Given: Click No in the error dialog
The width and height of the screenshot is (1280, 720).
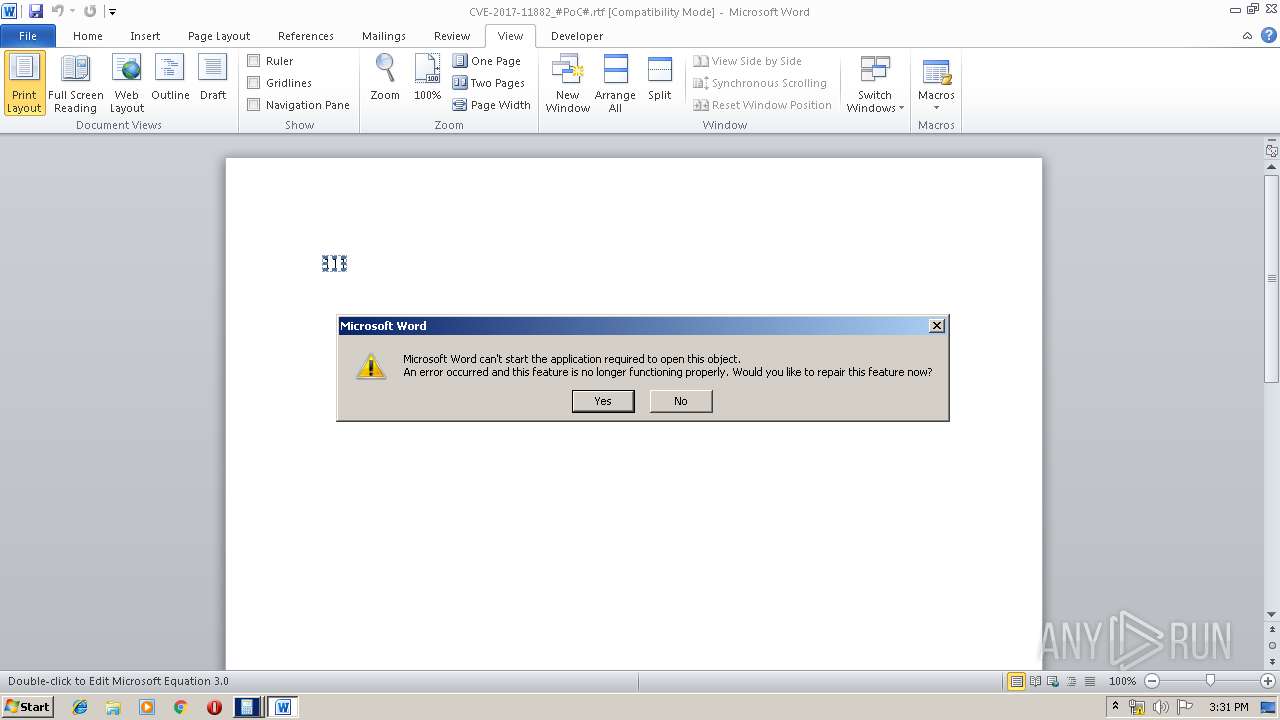Looking at the screenshot, I should click(681, 401).
